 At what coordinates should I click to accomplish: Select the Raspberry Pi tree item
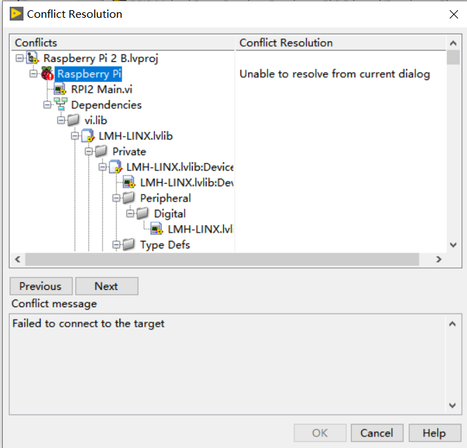point(89,74)
